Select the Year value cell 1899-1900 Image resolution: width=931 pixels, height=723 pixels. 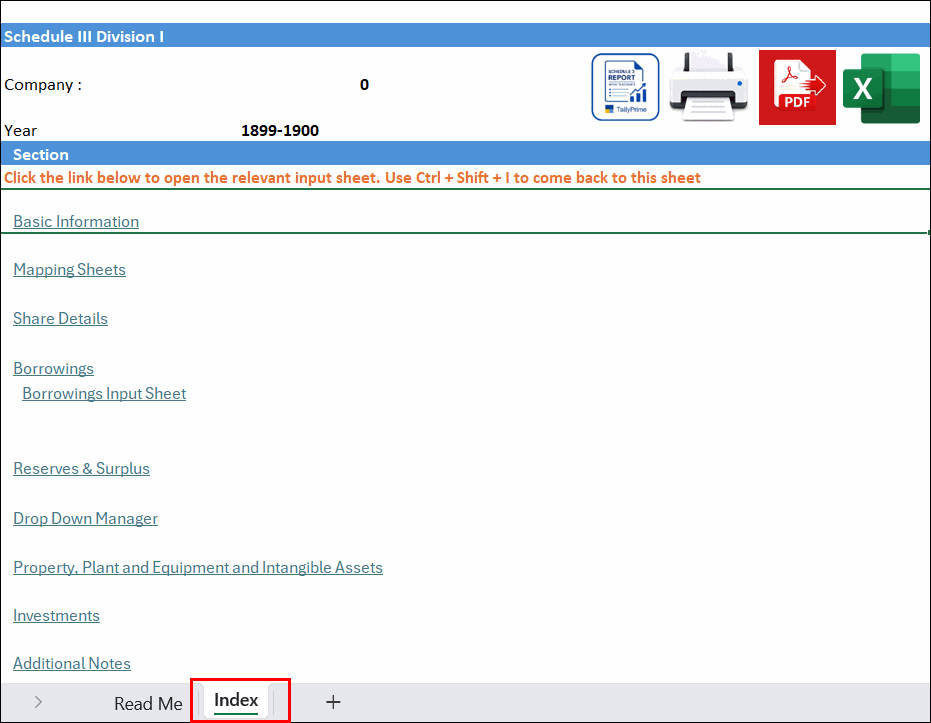coord(280,131)
